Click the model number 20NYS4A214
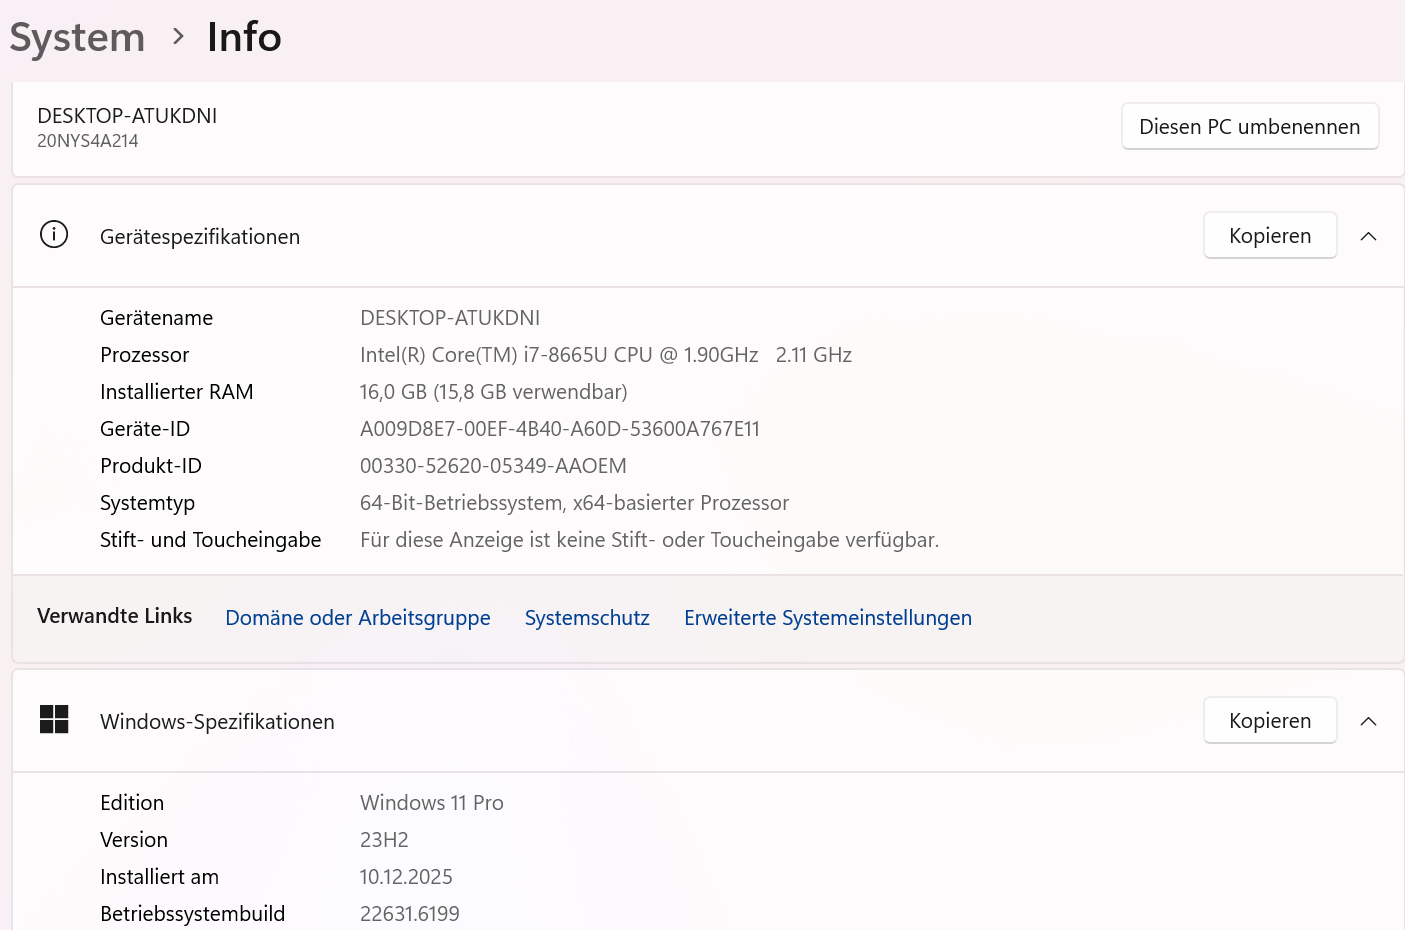The width and height of the screenshot is (1405, 930). point(88,141)
